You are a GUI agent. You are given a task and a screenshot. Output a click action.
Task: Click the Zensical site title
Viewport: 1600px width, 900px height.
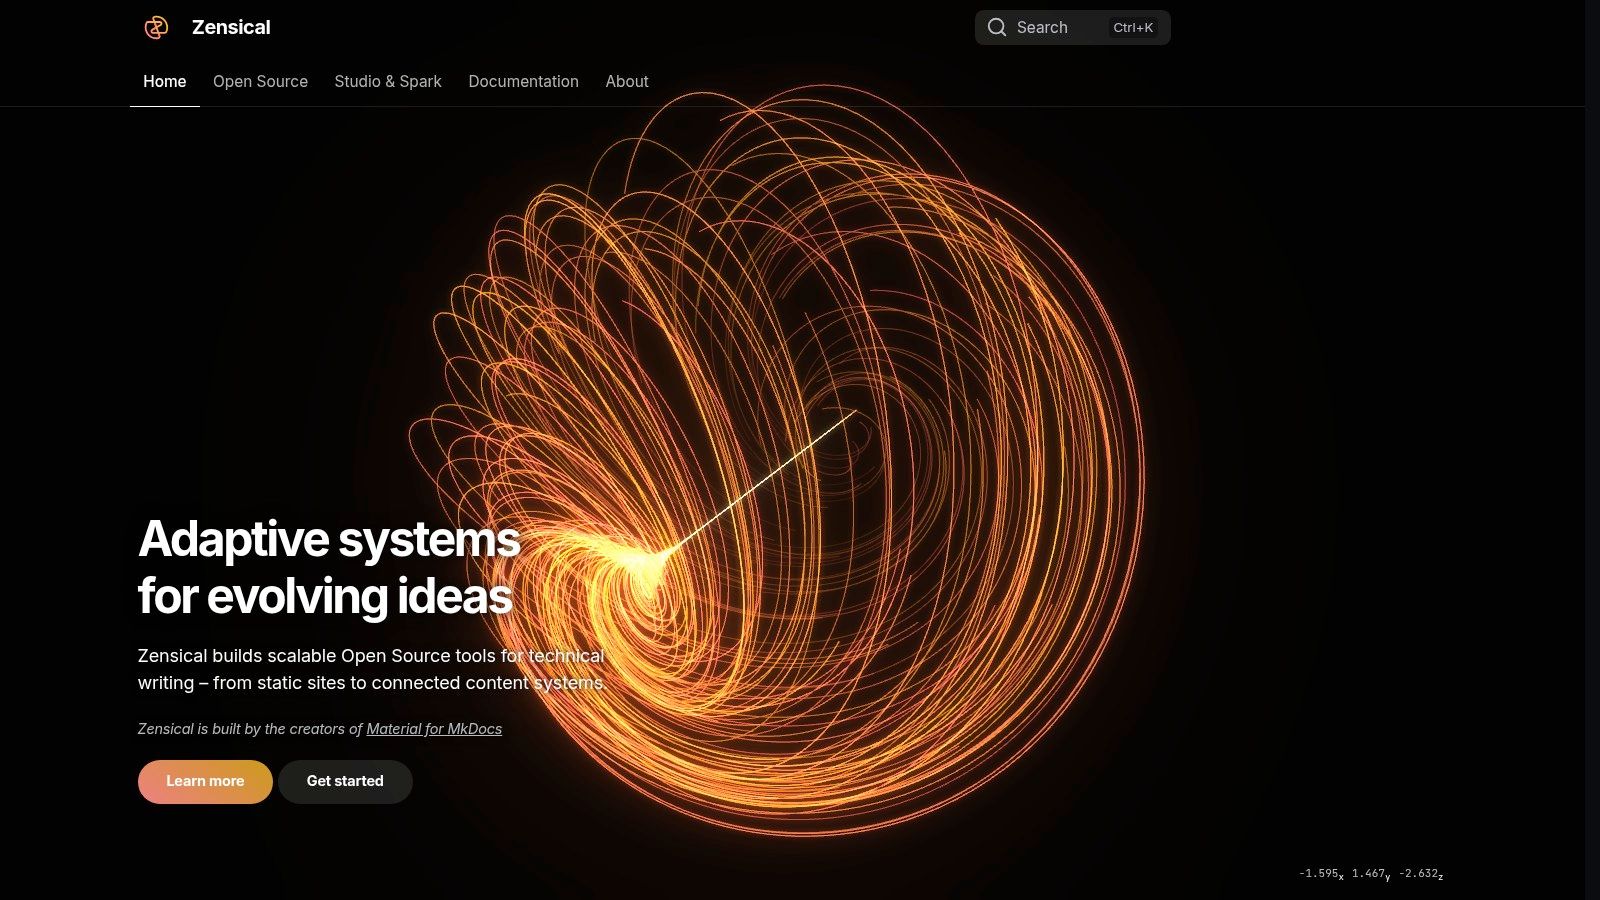pos(231,27)
